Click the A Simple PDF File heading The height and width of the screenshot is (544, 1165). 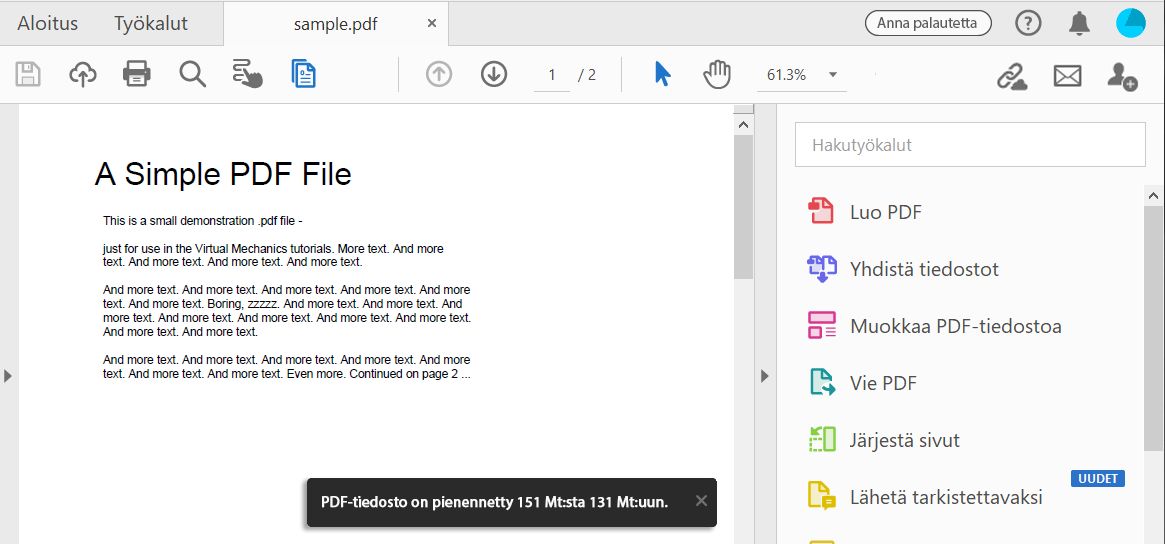223,175
